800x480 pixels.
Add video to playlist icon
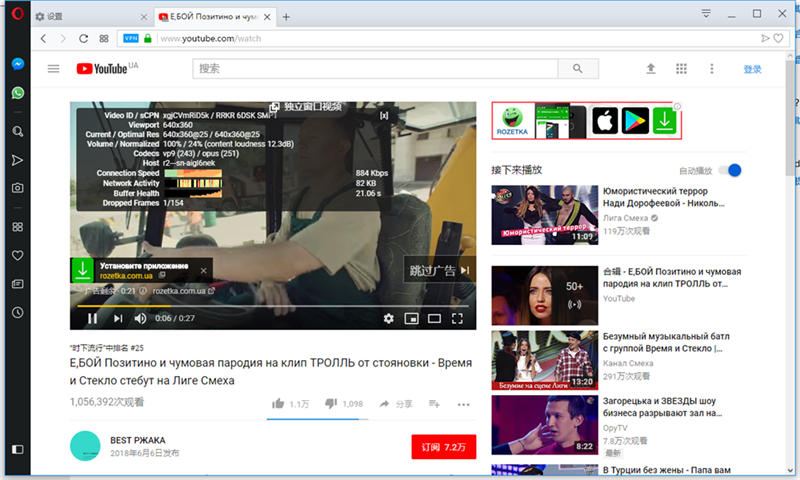pyautogui.click(x=434, y=404)
